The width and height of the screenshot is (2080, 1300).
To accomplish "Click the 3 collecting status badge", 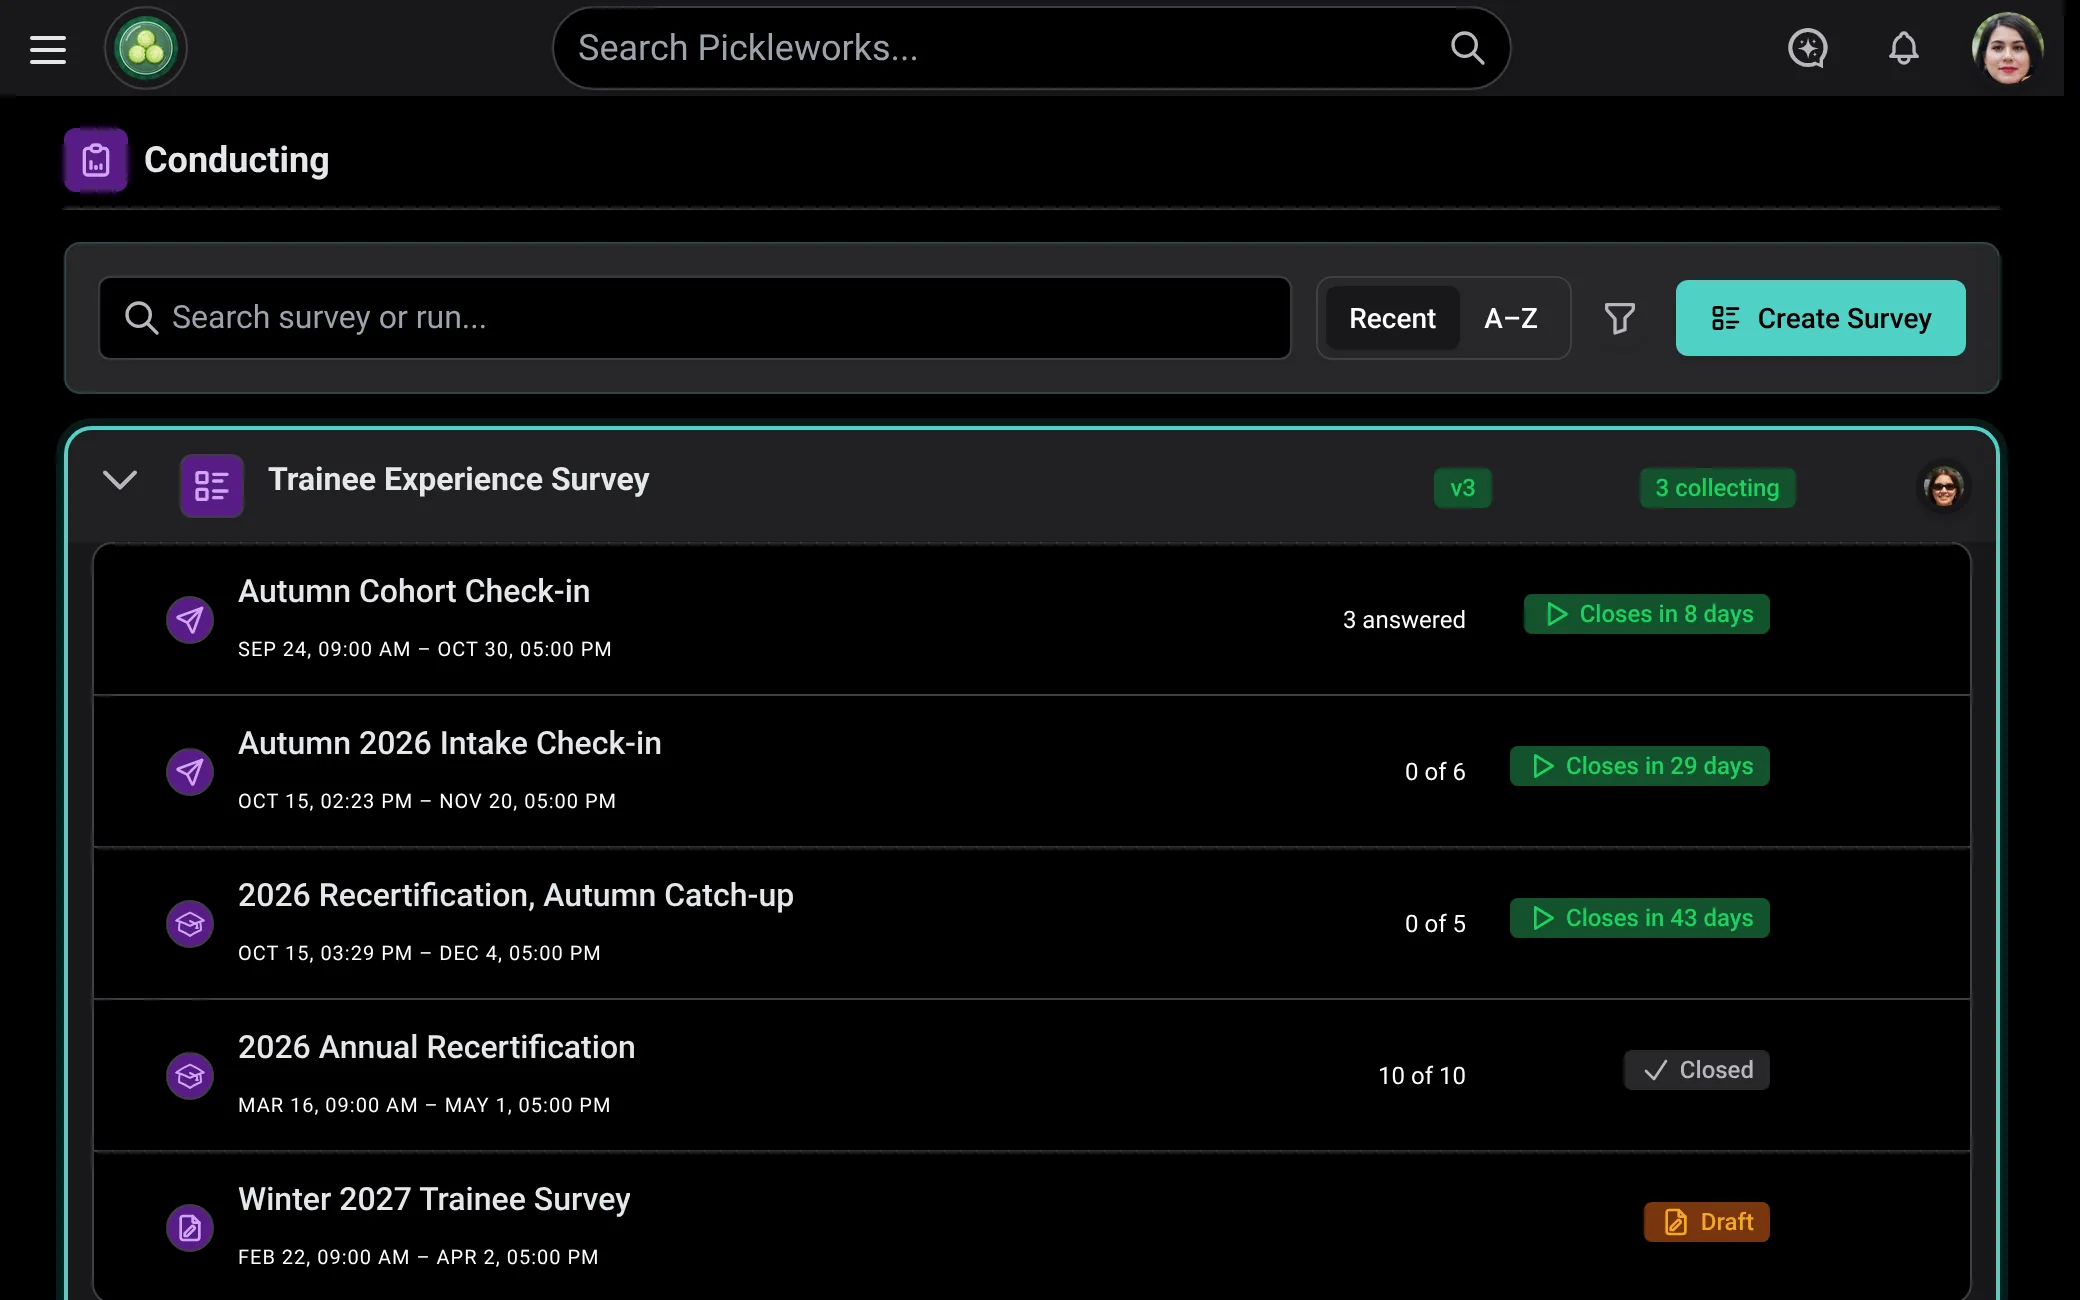I will coord(1717,488).
